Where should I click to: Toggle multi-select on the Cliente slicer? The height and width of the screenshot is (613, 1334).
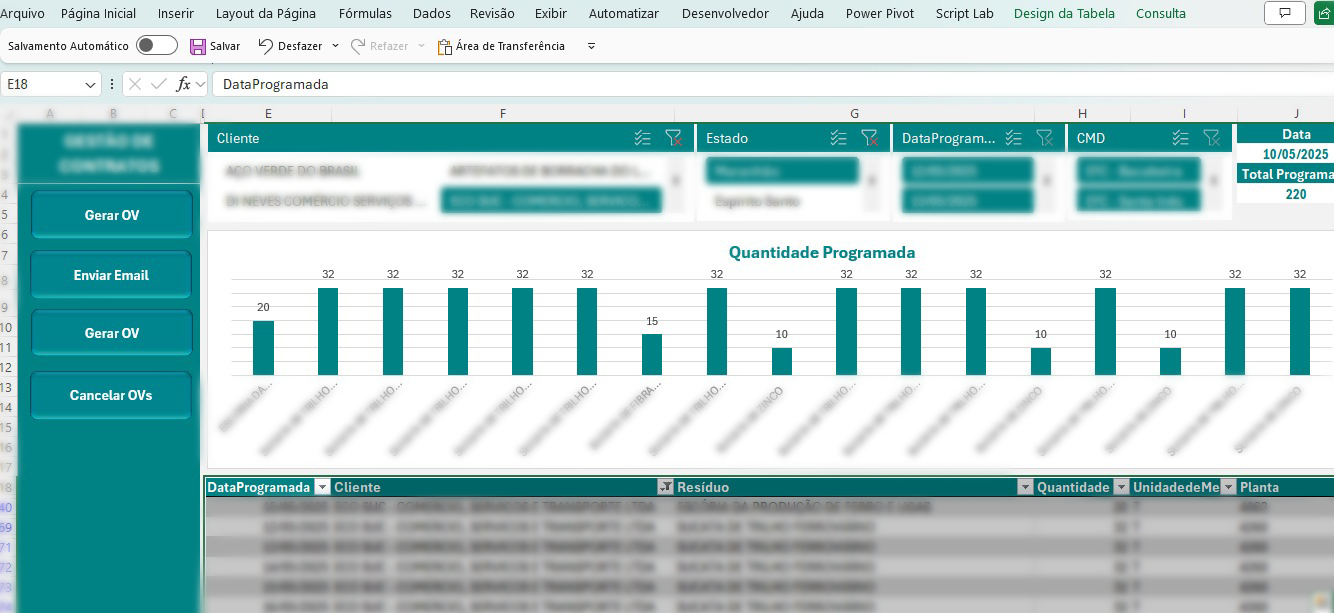(643, 138)
